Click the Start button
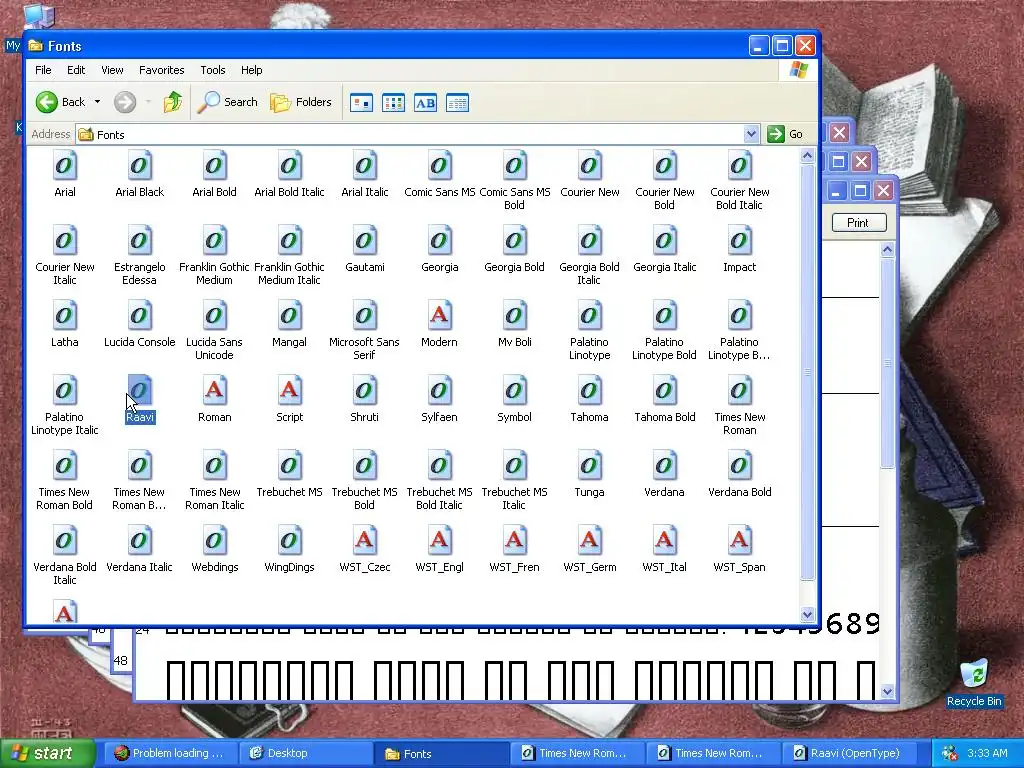Viewport: 1024px width, 768px height. pos(46,753)
